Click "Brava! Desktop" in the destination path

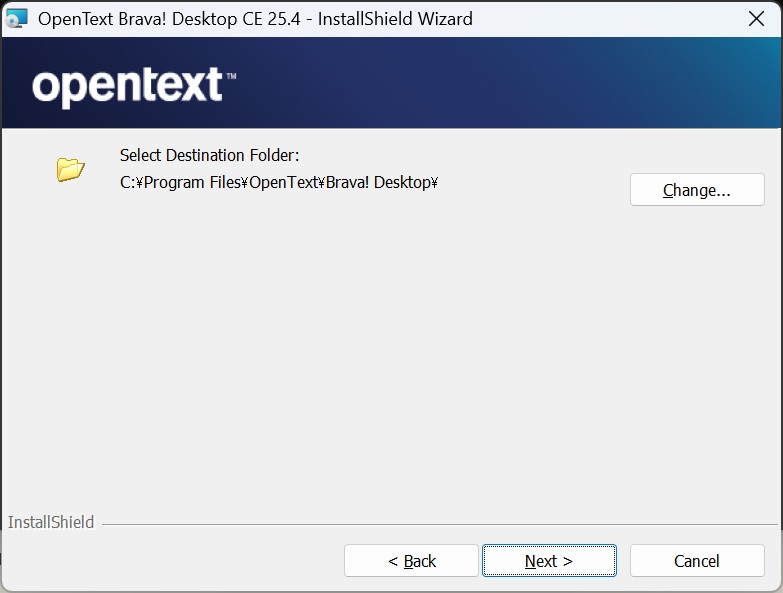[380, 182]
